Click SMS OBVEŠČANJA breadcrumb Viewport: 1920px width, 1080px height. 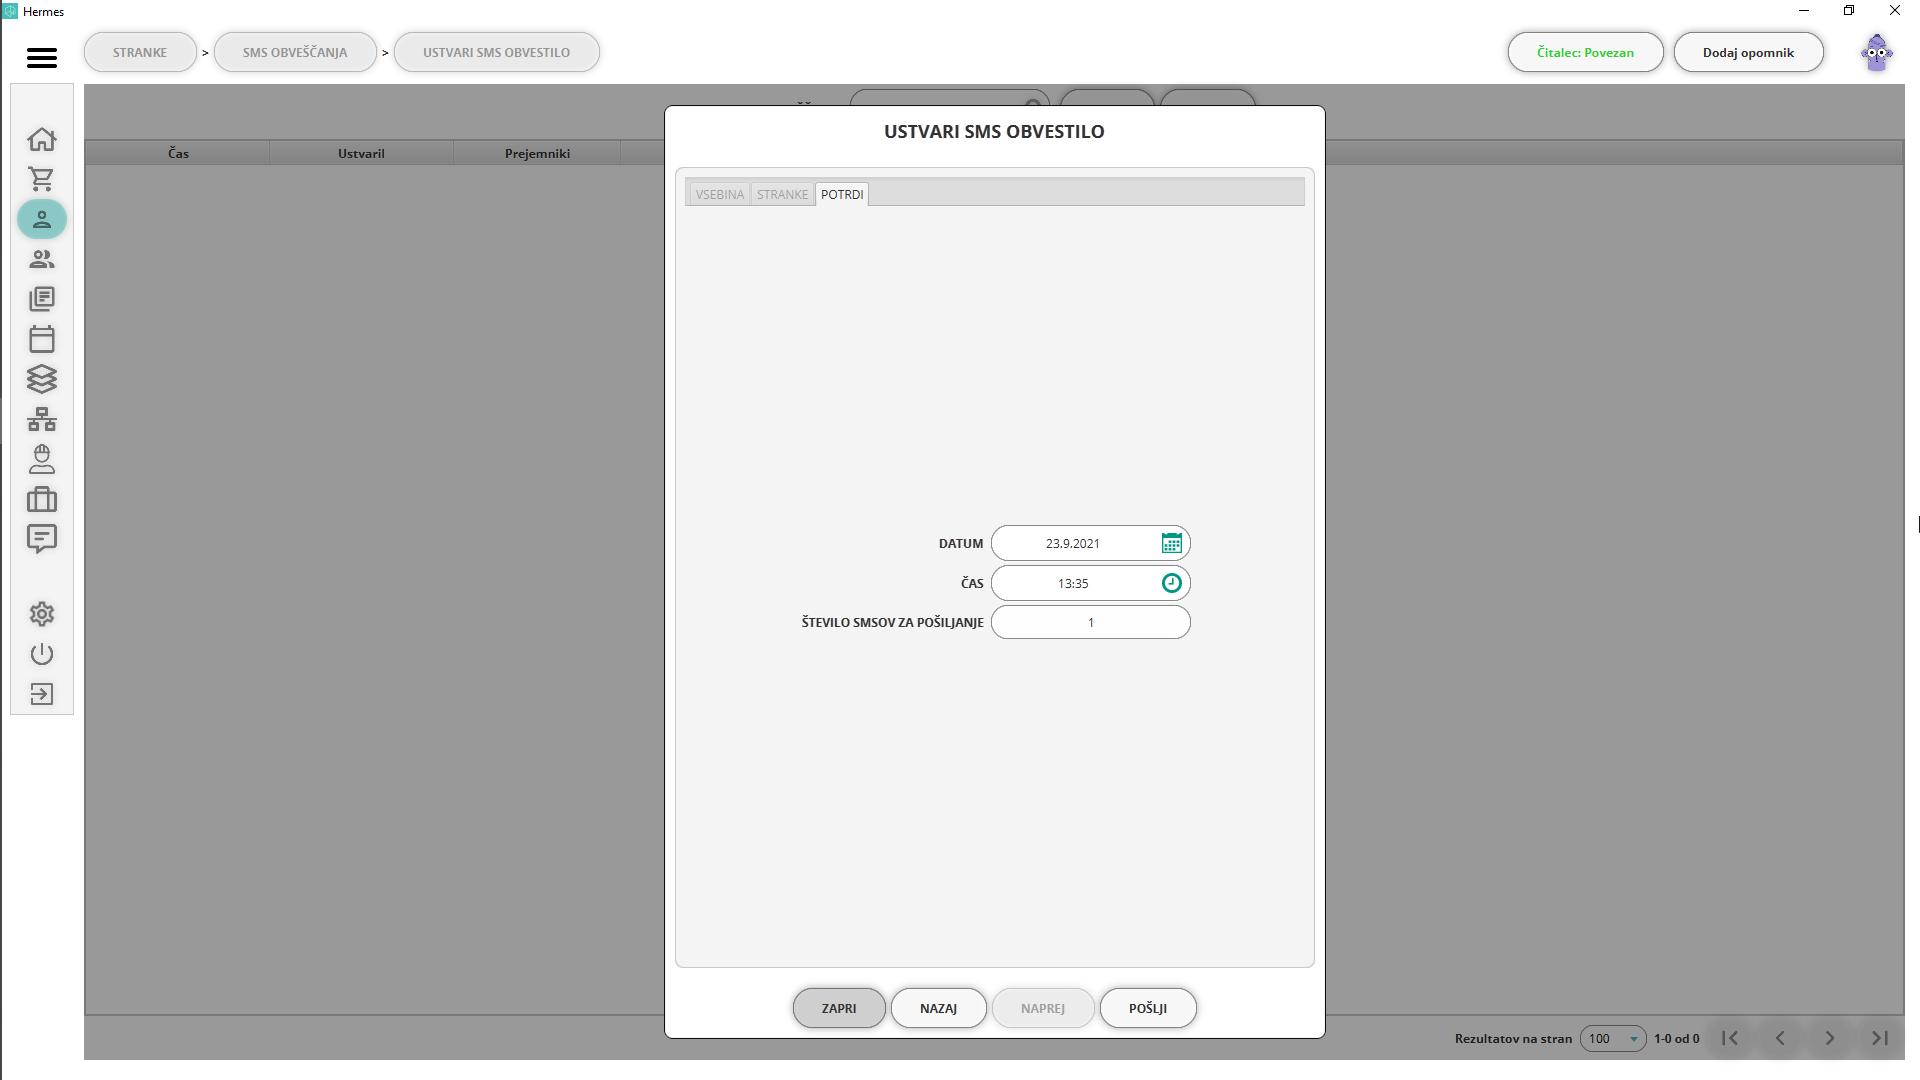[x=295, y=52]
